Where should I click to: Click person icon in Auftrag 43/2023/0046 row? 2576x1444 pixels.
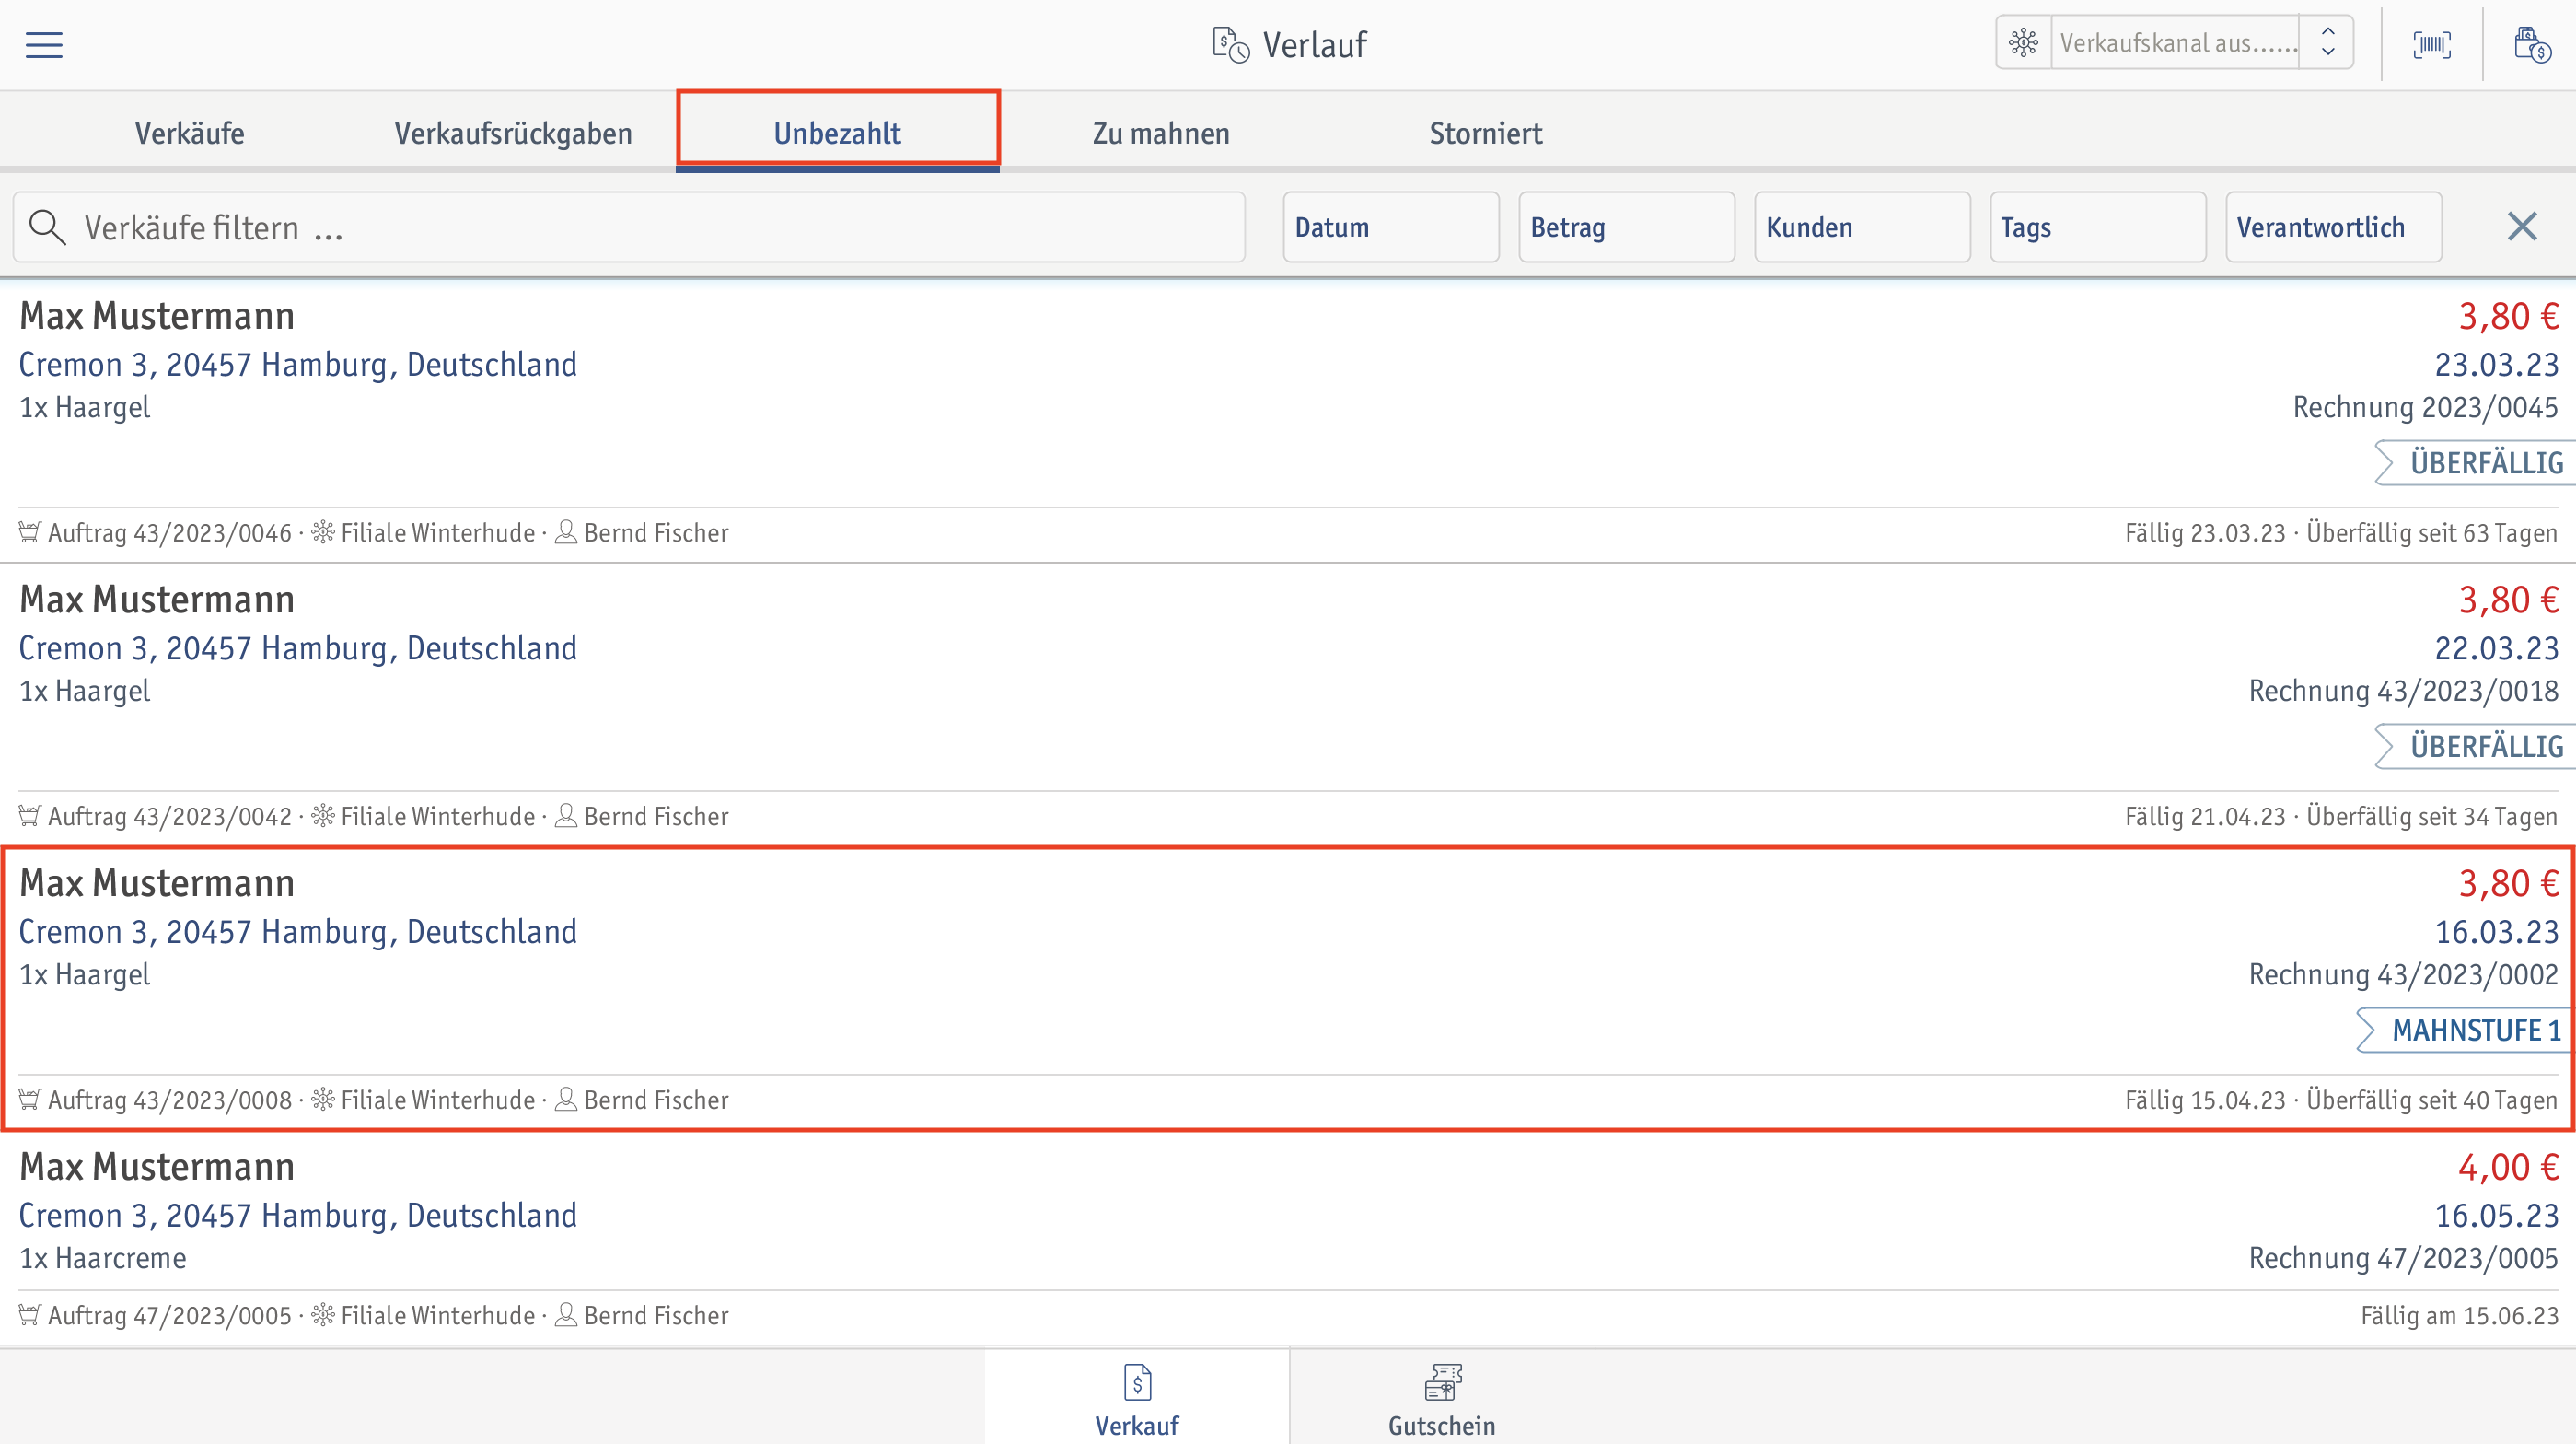566,532
